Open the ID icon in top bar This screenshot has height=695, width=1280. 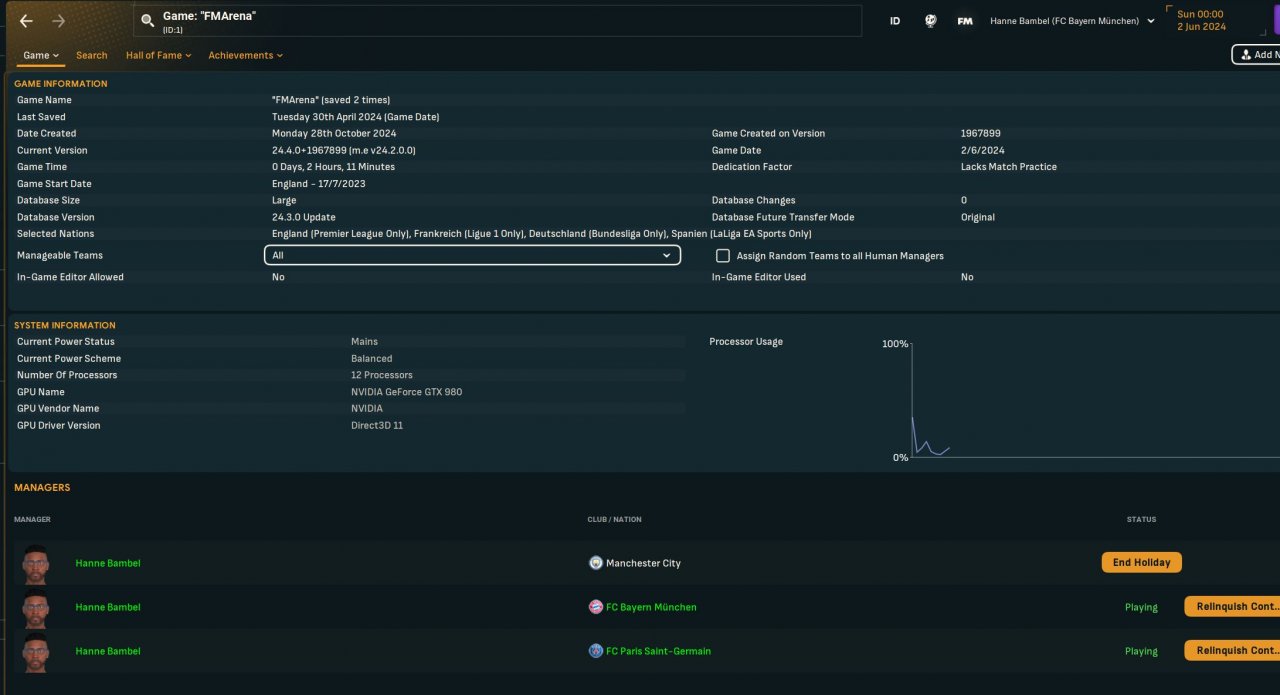(895, 21)
